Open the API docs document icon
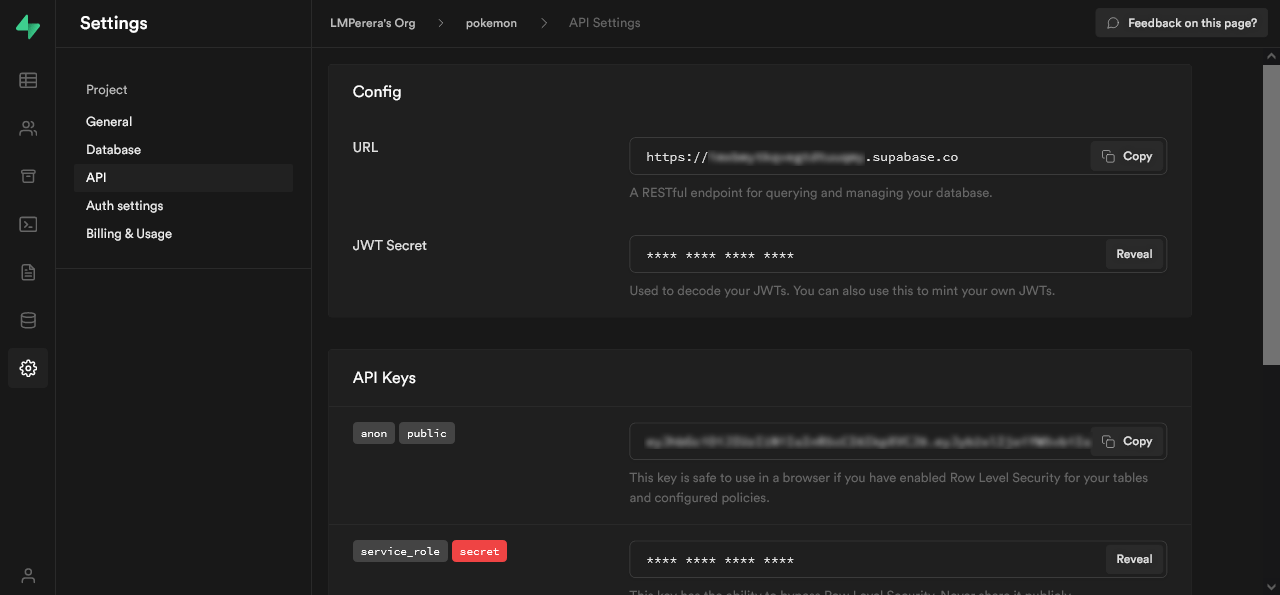This screenshot has width=1280, height=595. [28, 272]
